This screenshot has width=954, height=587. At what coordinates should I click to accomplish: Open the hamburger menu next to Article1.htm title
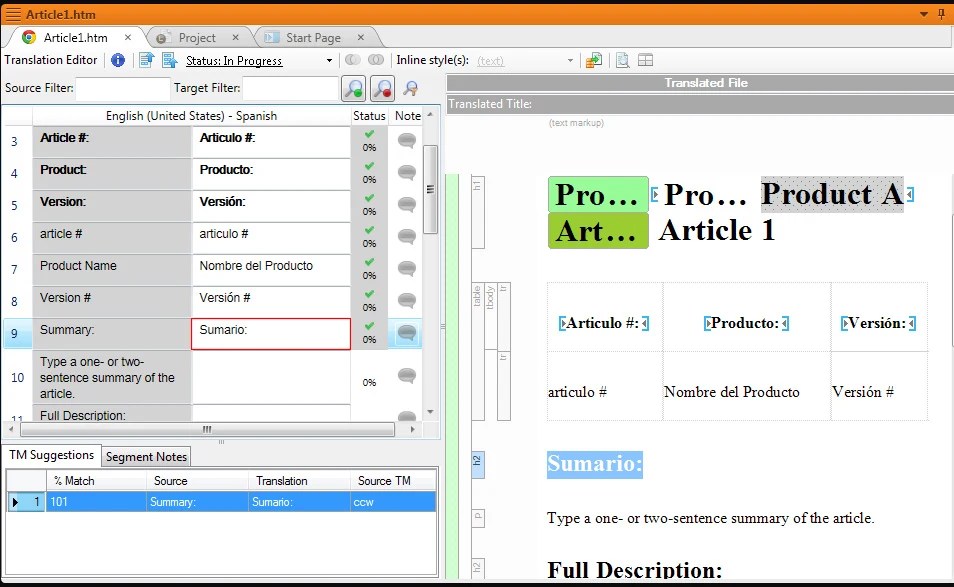pyautogui.click(x=13, y=14)
